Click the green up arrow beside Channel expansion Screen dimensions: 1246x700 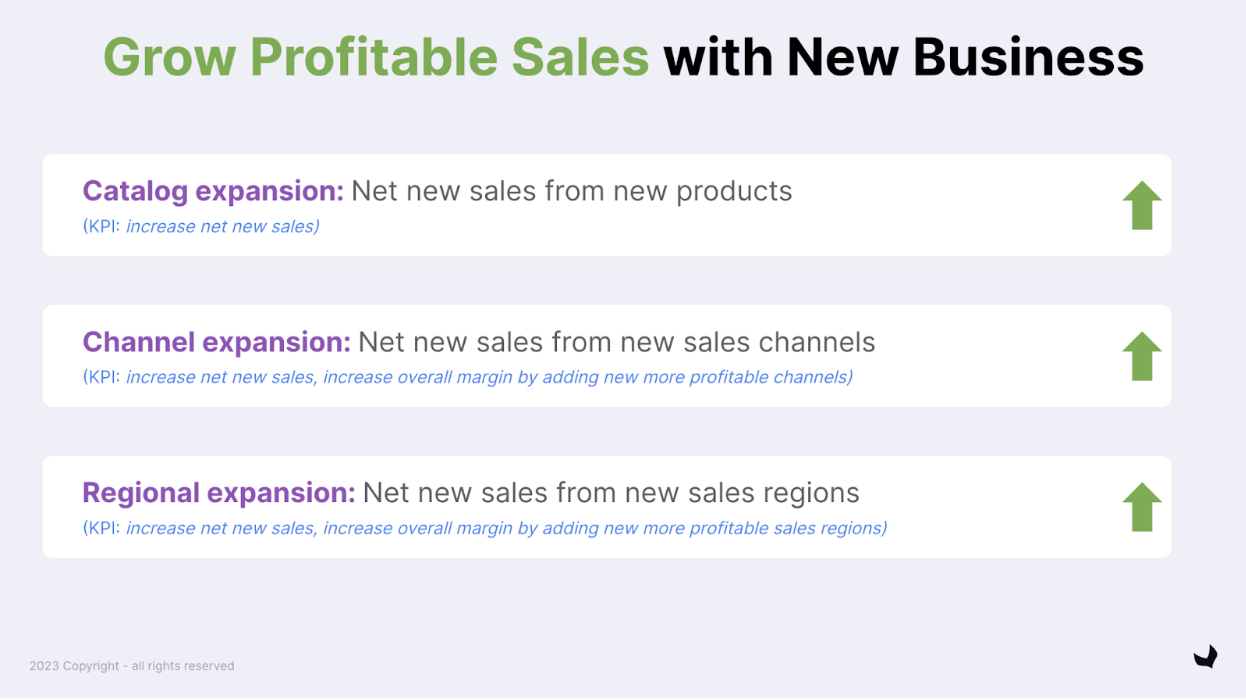pyautogui.click(x=1141, y=356)
